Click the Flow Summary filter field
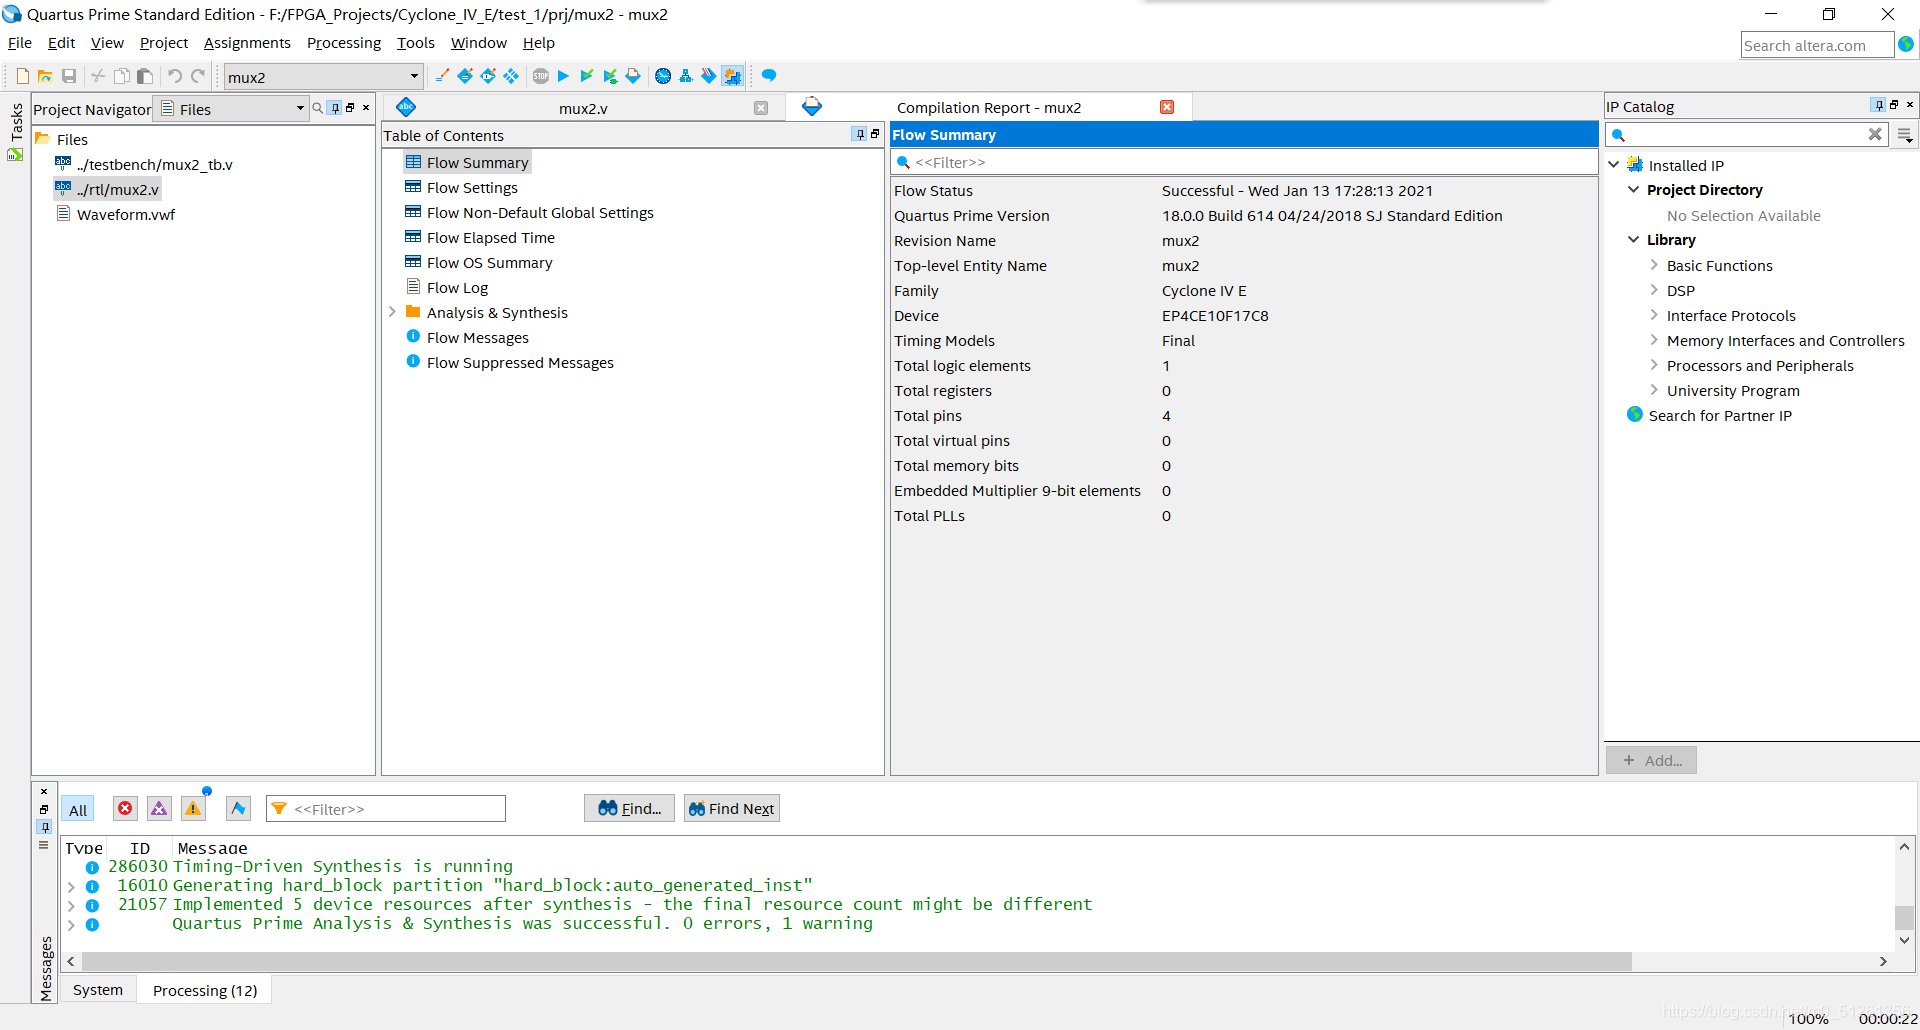The width and height of the screenshot is (1920, 1030). point(1244,162)
